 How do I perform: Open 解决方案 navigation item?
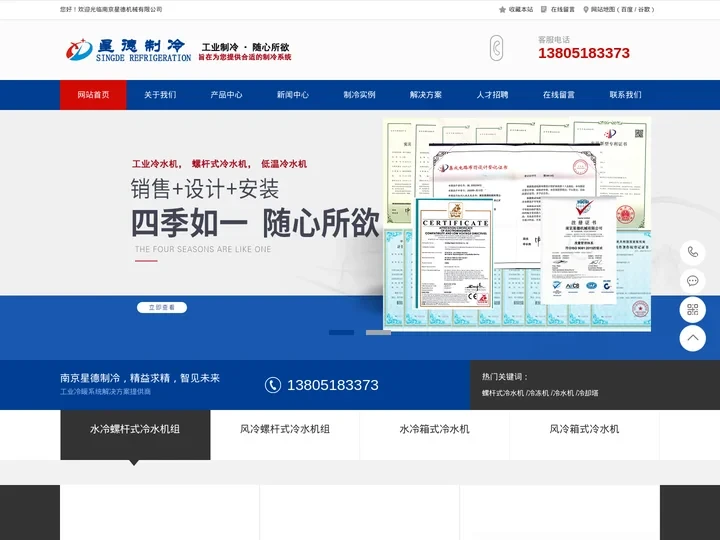pyautogui.click(x=426, y=95)
